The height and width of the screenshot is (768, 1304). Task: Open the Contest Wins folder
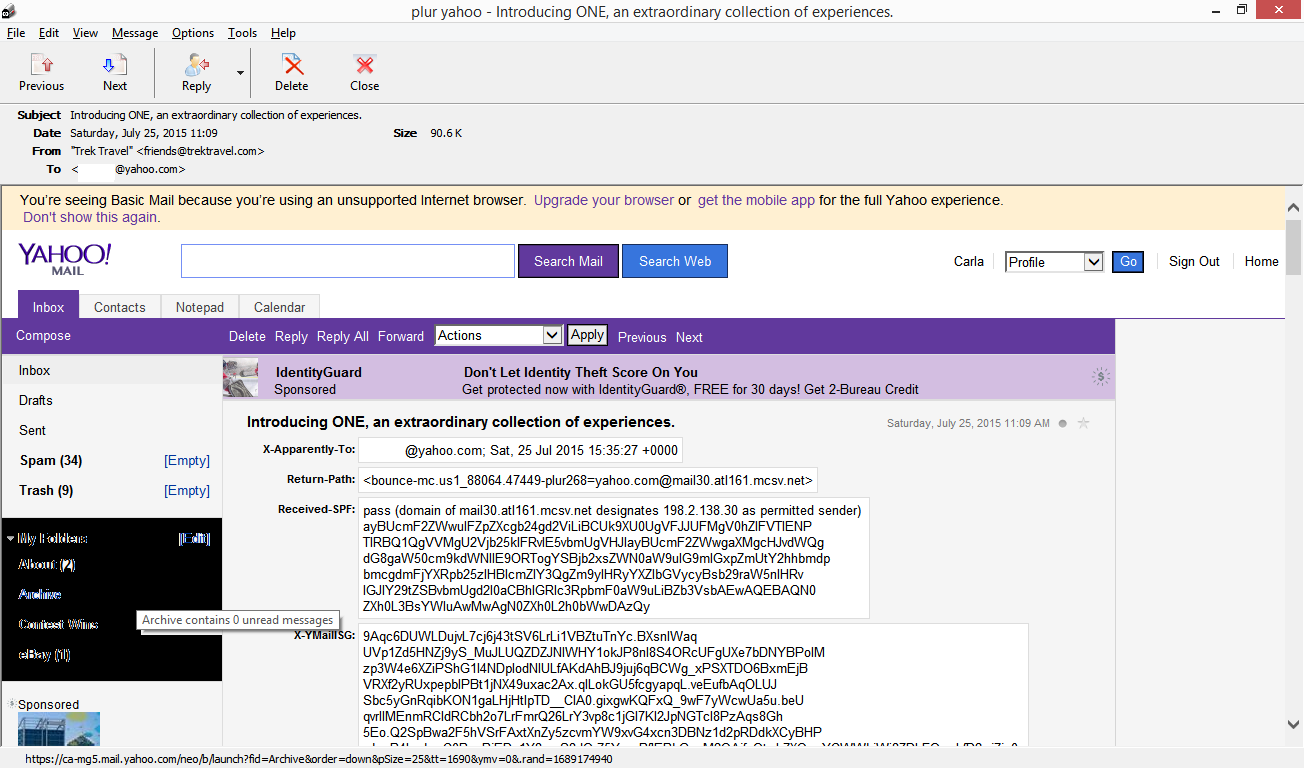(x=58, y=625)
